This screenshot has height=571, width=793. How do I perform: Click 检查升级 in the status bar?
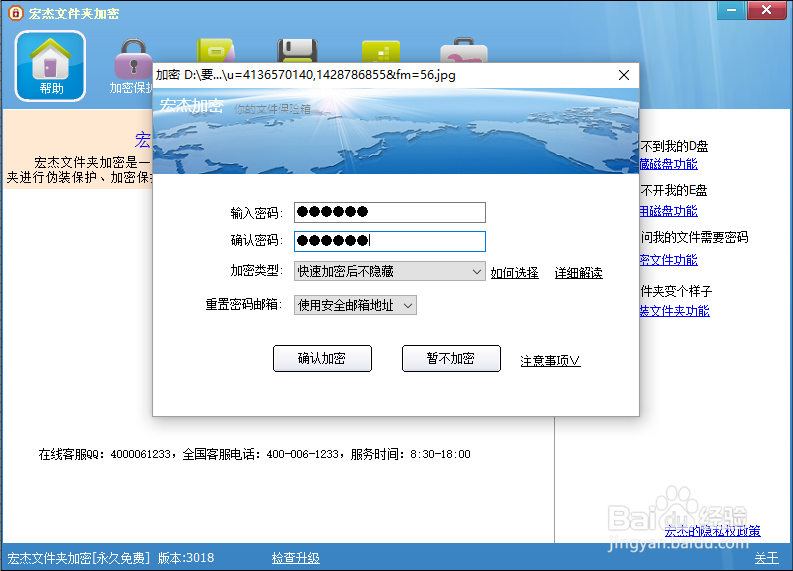coord(296,558)
